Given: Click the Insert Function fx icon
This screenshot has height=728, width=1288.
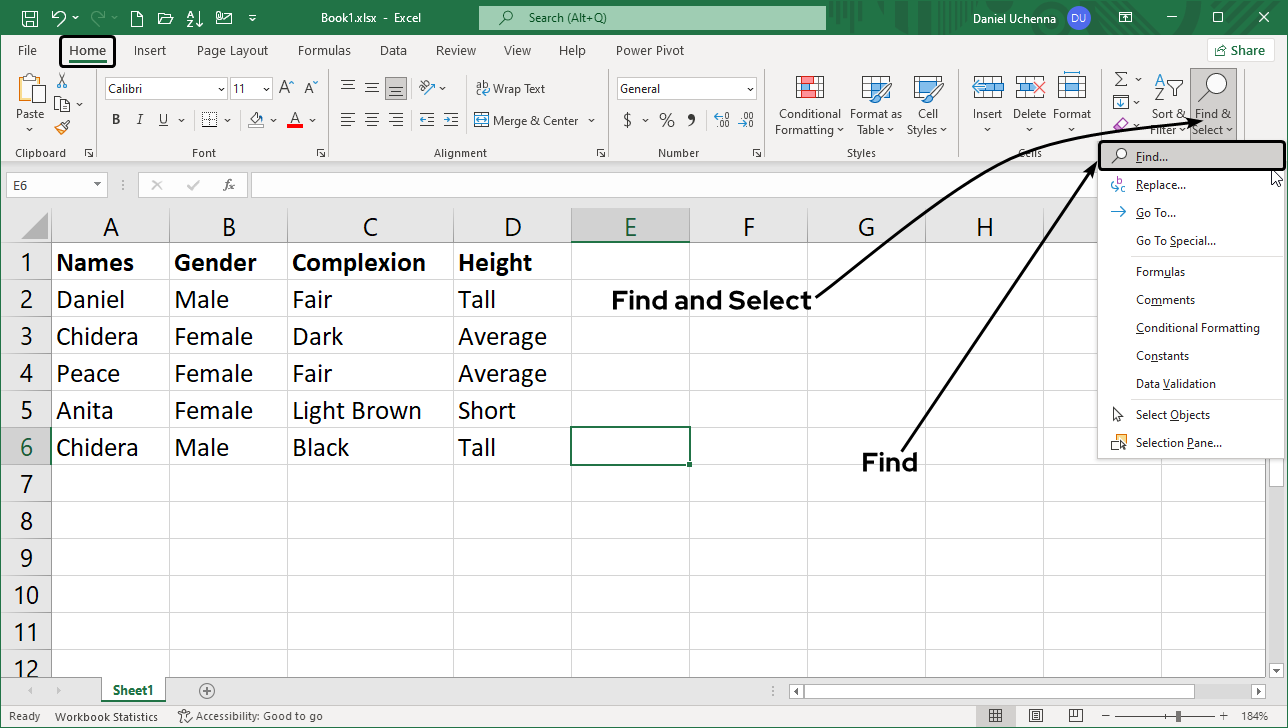Looking at the screenshot, I should point(229,185).
